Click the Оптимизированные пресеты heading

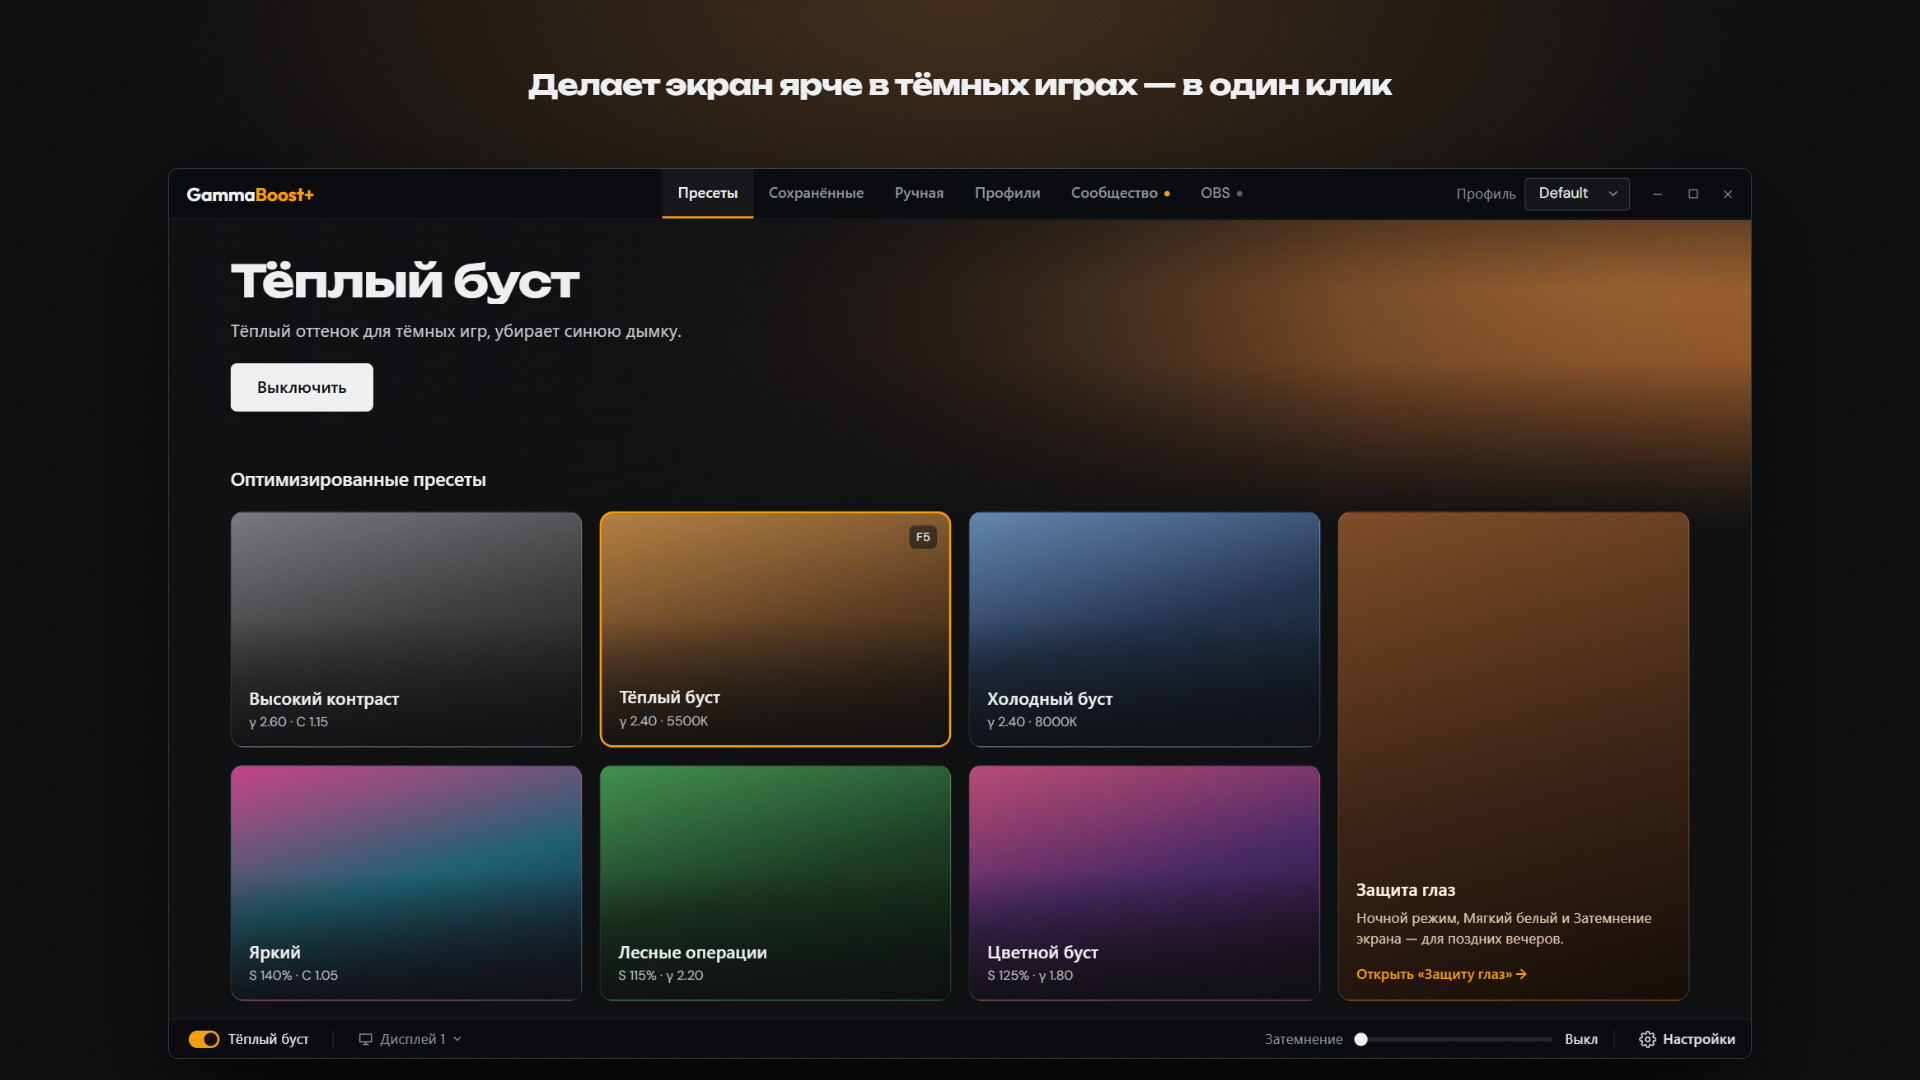click(358, 480)
